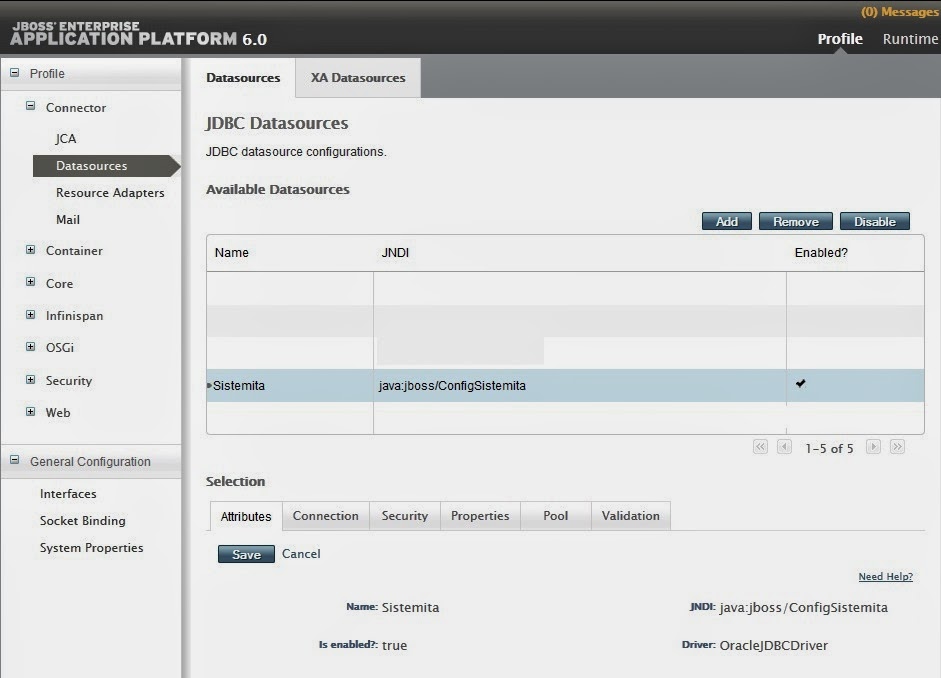Collapse the Connector tree node
This screenshot has height=678, width=941.
pos(31,106)
